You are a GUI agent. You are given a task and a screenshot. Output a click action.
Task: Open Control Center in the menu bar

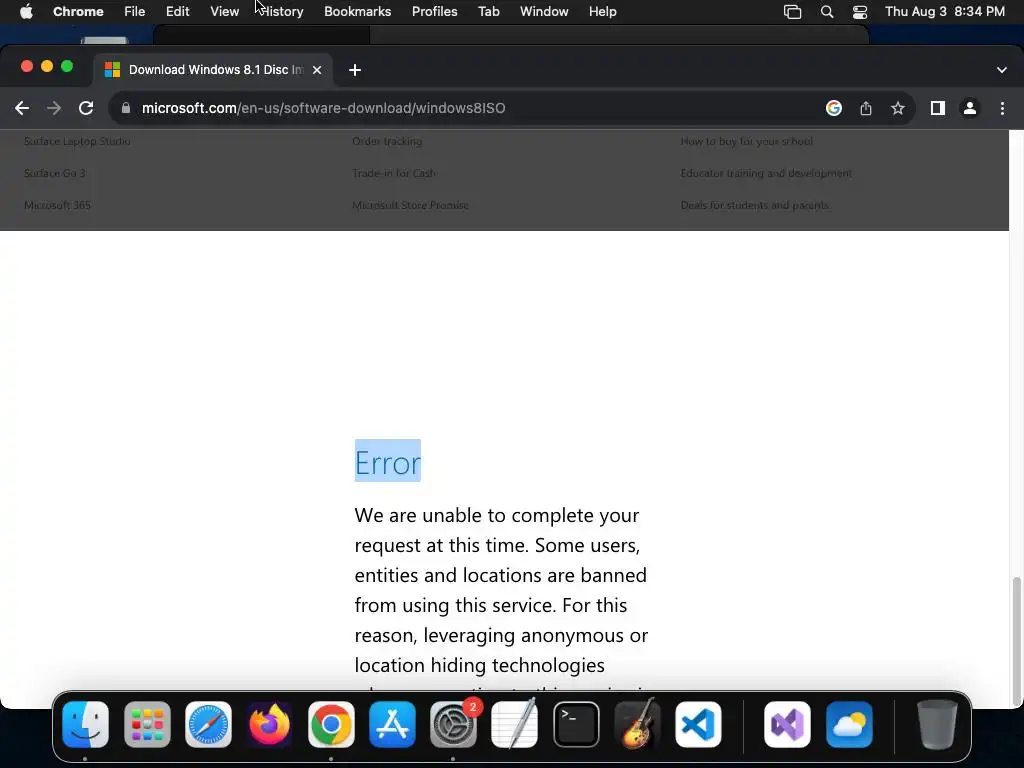860,12
